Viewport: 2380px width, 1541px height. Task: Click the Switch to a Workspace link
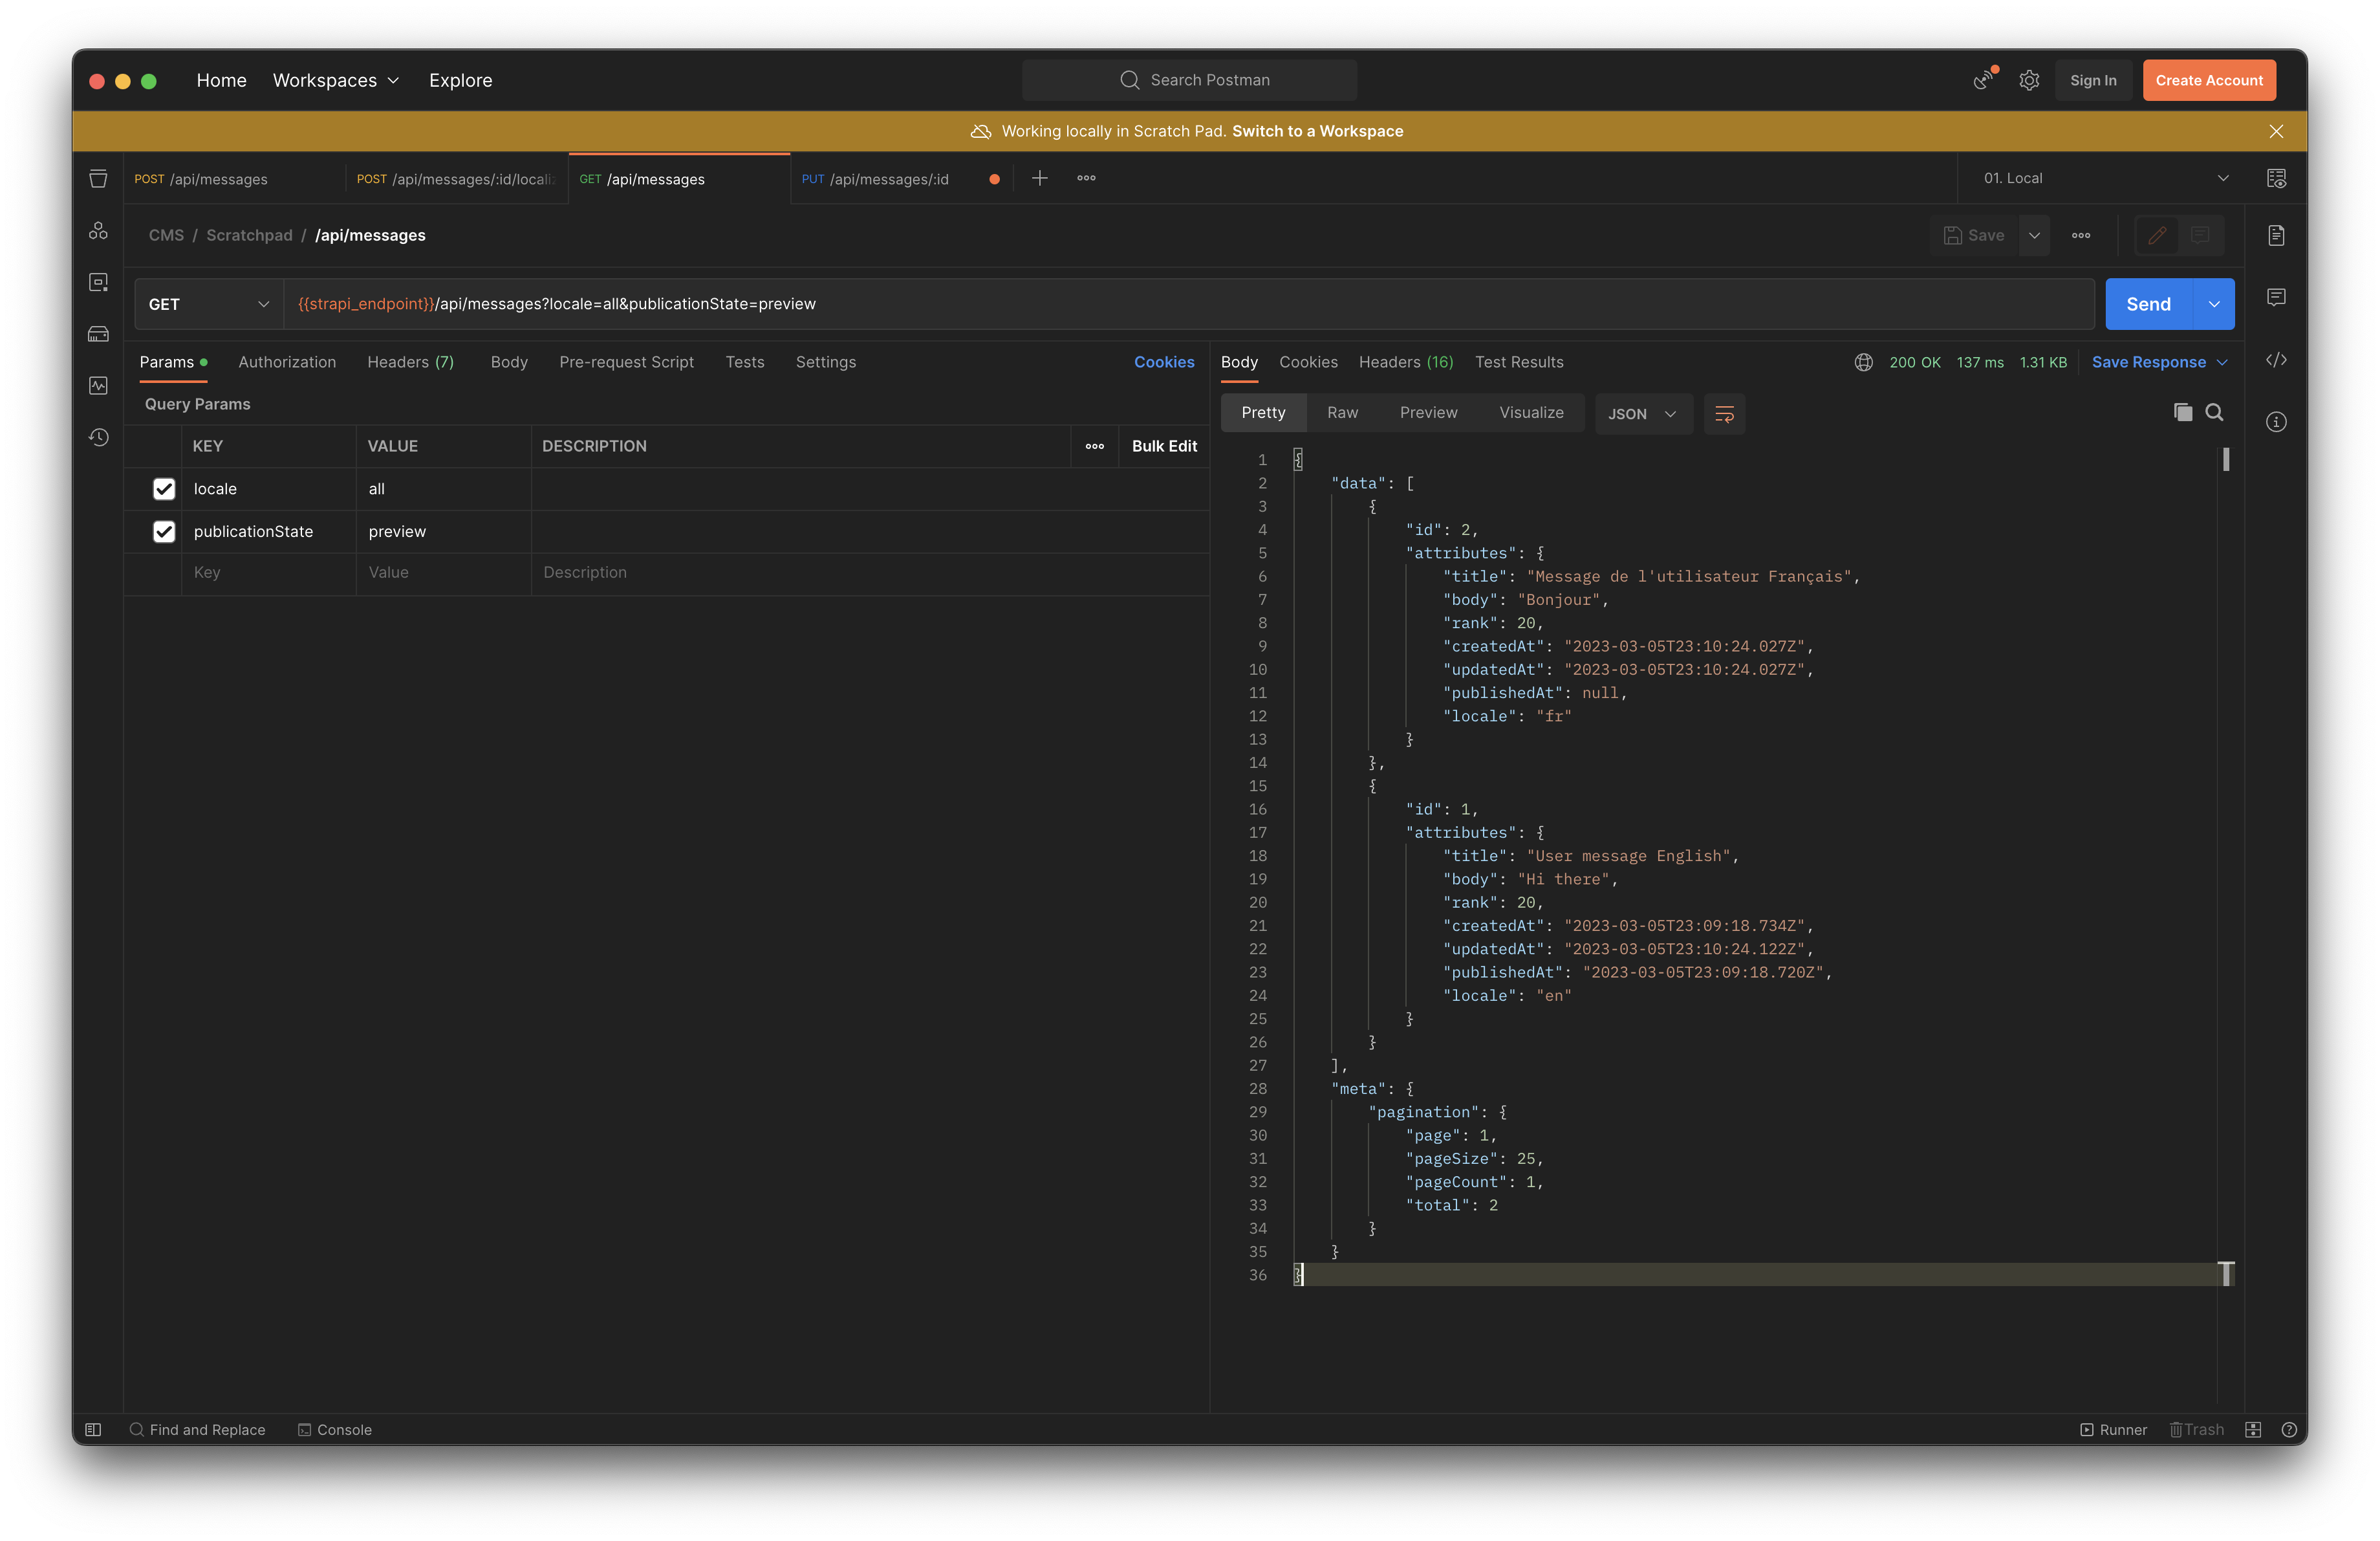click(x=1316, y=131)
